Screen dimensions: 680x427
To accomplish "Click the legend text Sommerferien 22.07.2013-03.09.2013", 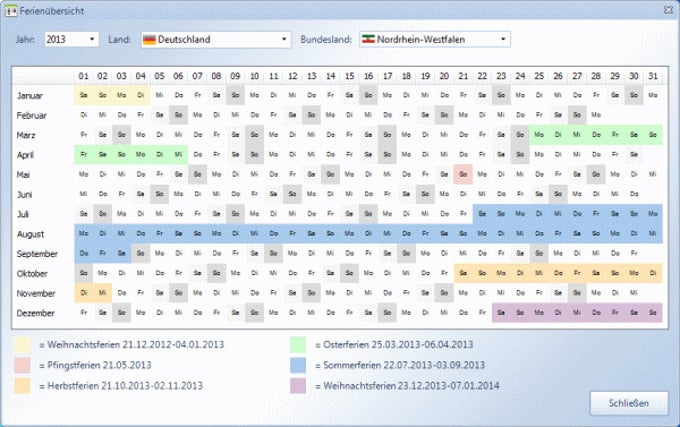I will [404, 365].
